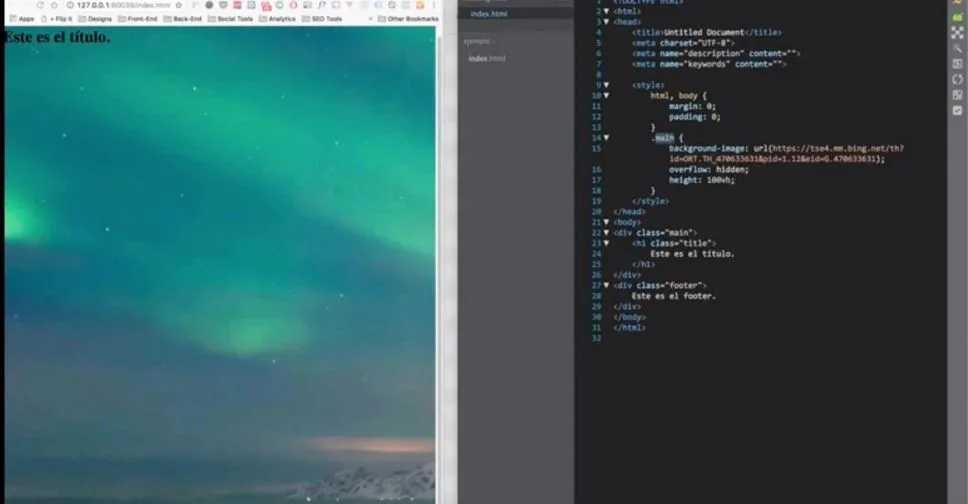The width and height of the screenshot is (968, 504).
Task: Click the height: 100vh; declaration
Action: click(x=702, y=180)
